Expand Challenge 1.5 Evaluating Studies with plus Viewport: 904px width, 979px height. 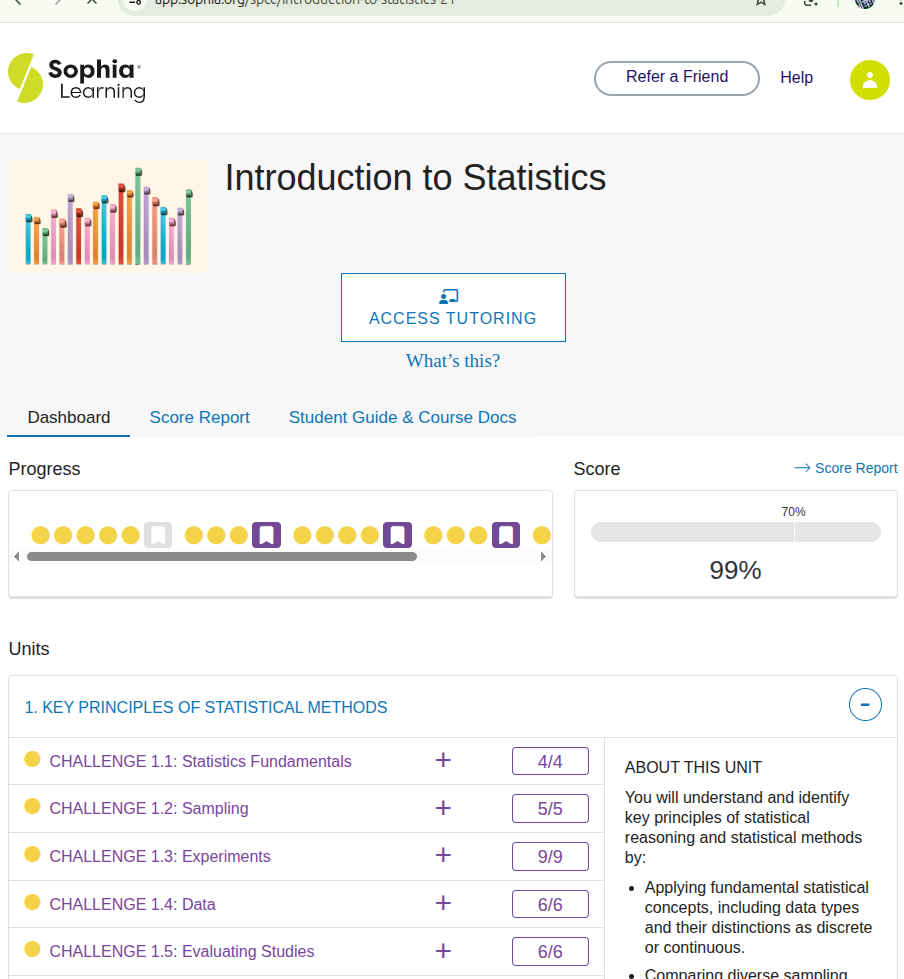(x=443, y=951)
